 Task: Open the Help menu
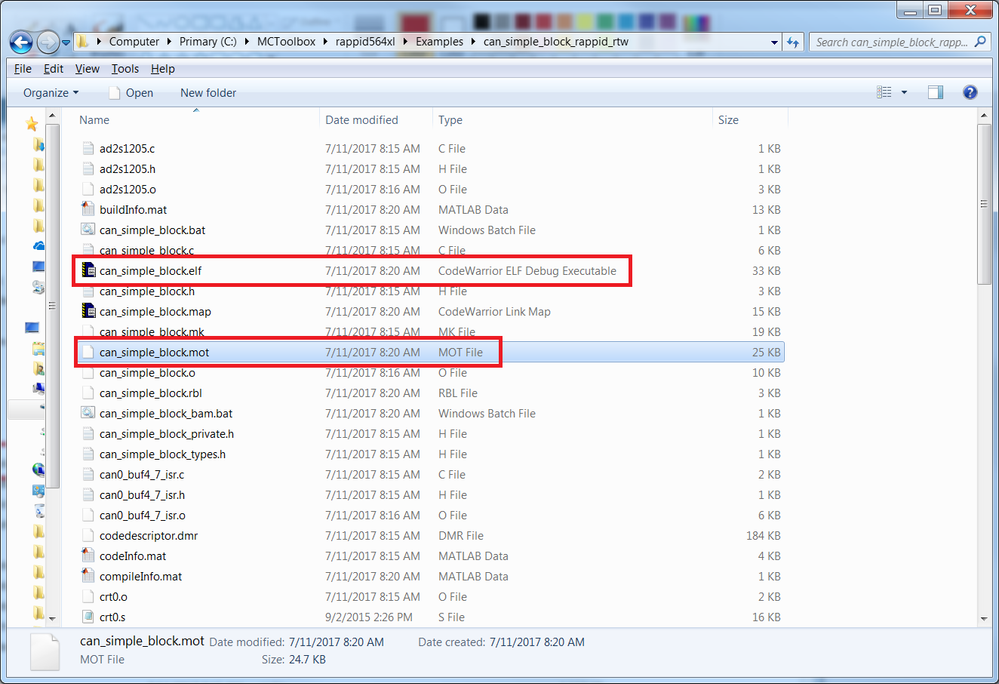pos(162,69)
